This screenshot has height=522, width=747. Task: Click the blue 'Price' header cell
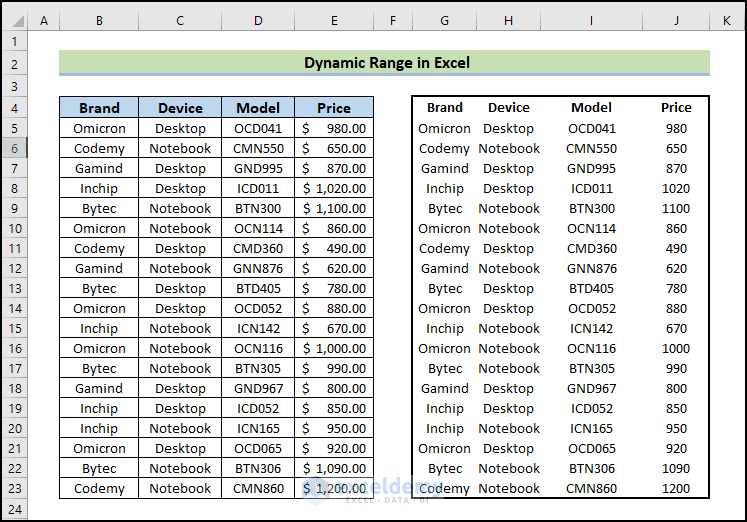pos(334,108)
